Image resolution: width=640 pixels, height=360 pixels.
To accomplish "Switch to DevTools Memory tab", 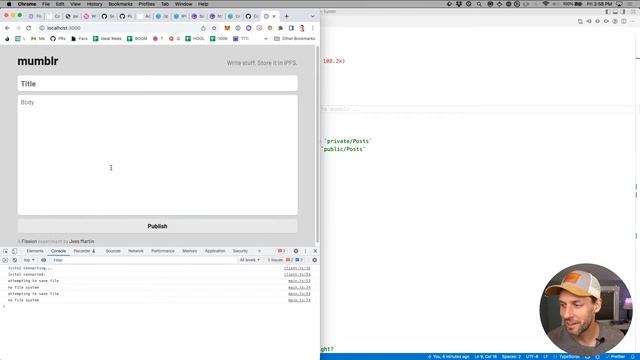I will [190, 251].
